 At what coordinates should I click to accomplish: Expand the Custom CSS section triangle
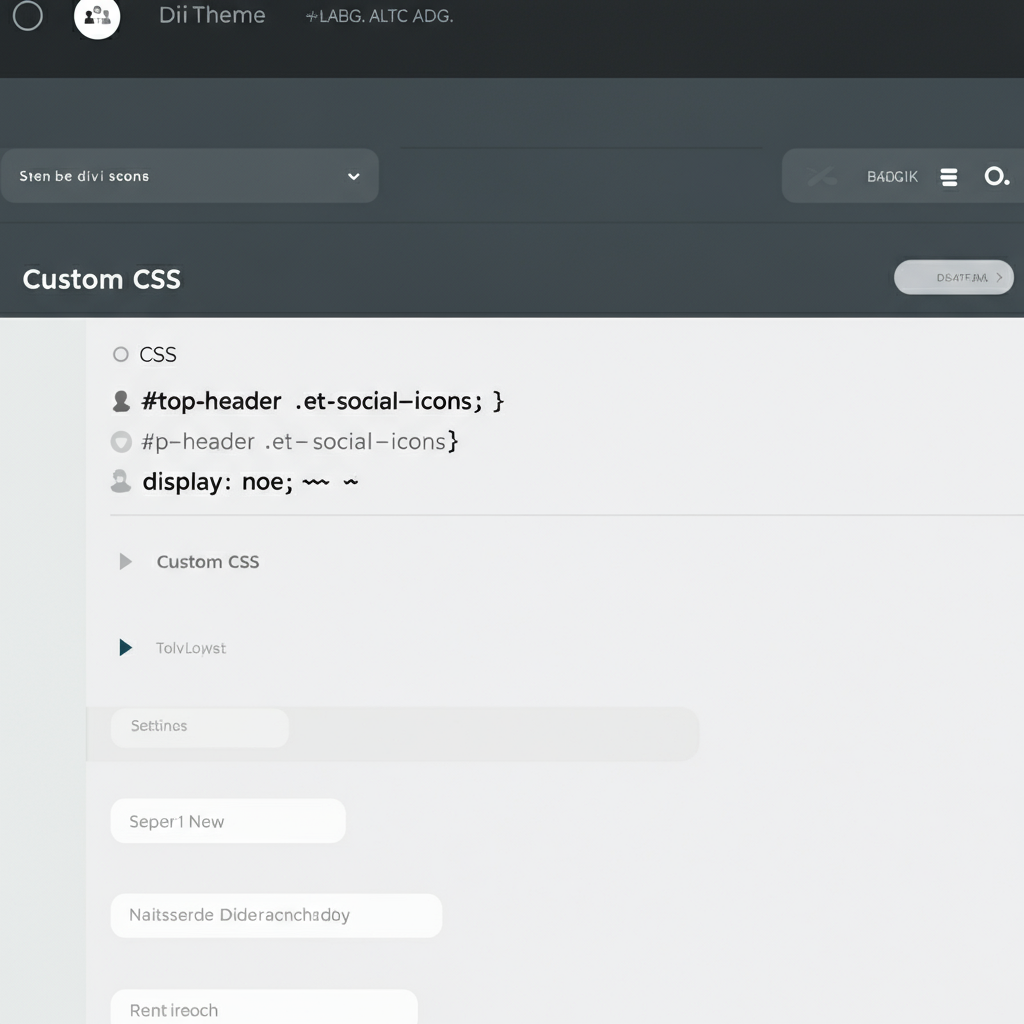pos(125,562)
